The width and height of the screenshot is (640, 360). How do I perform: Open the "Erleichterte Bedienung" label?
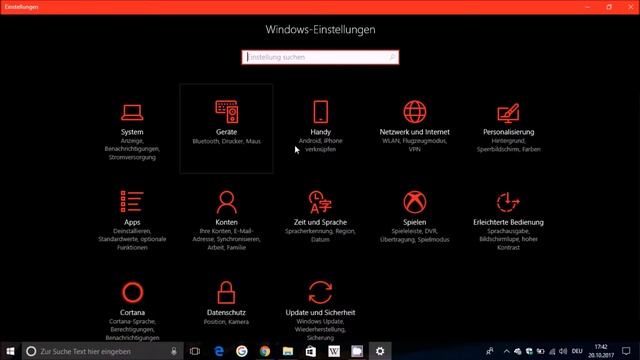(x=508, y=222)
